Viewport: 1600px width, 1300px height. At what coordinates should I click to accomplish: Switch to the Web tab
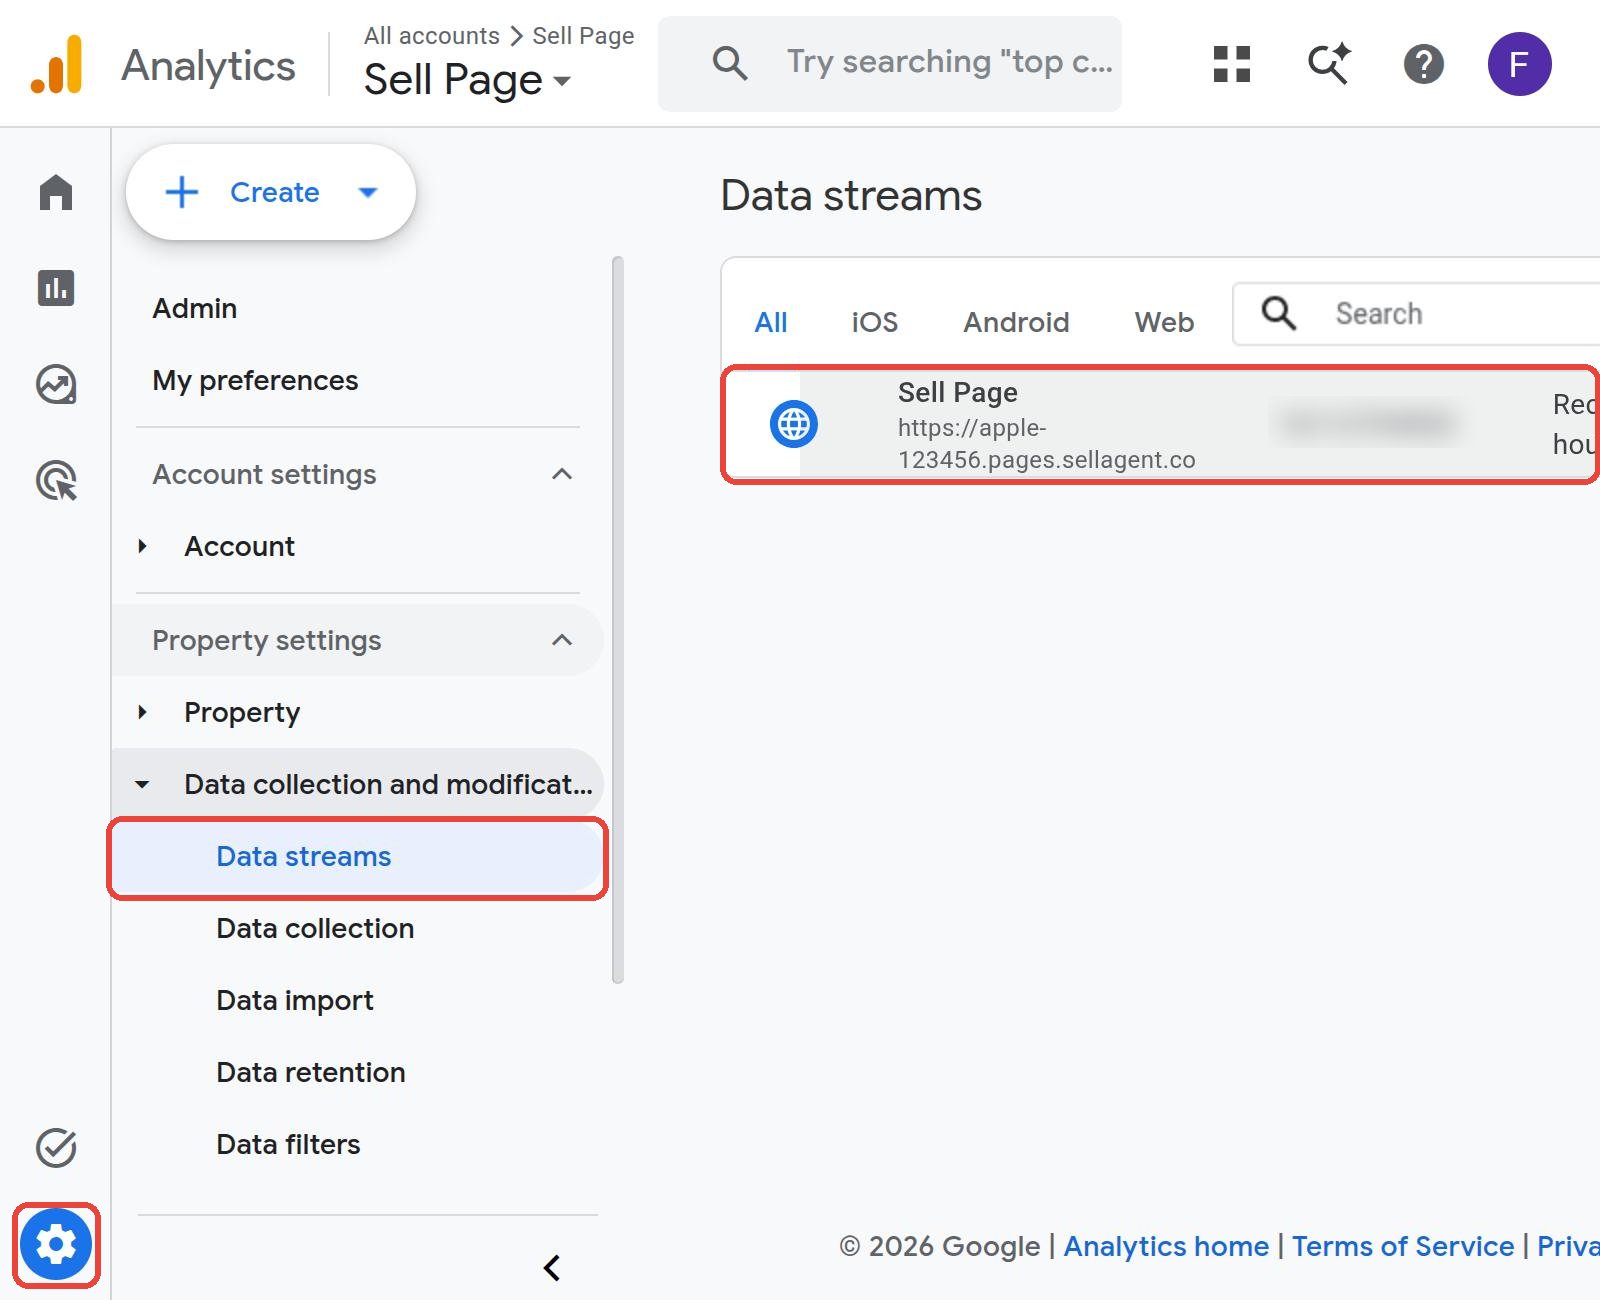[1164, 322]
